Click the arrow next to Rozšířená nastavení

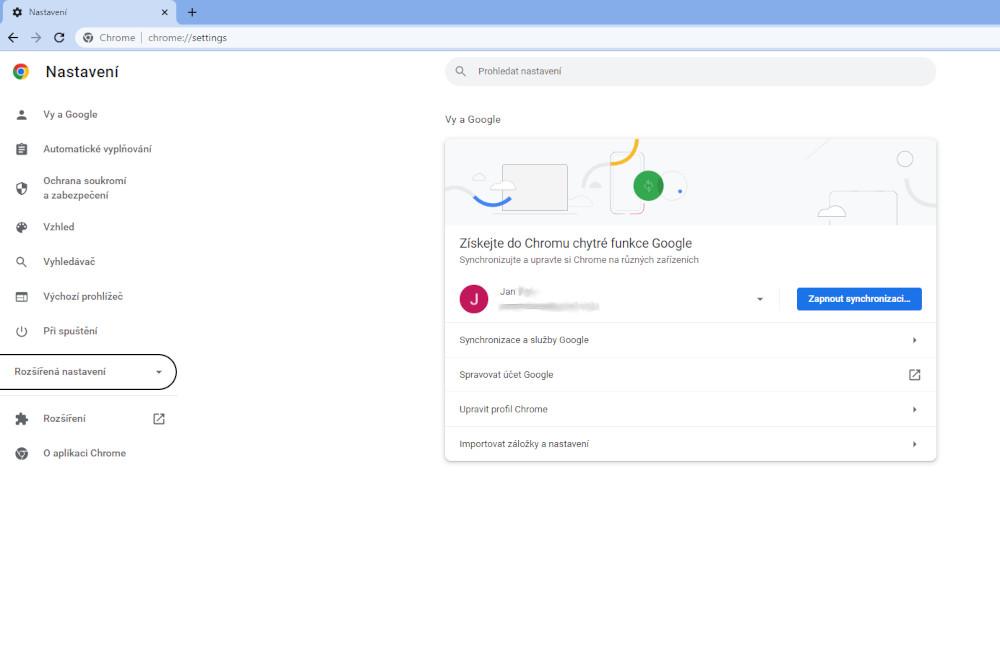point(159,372)
